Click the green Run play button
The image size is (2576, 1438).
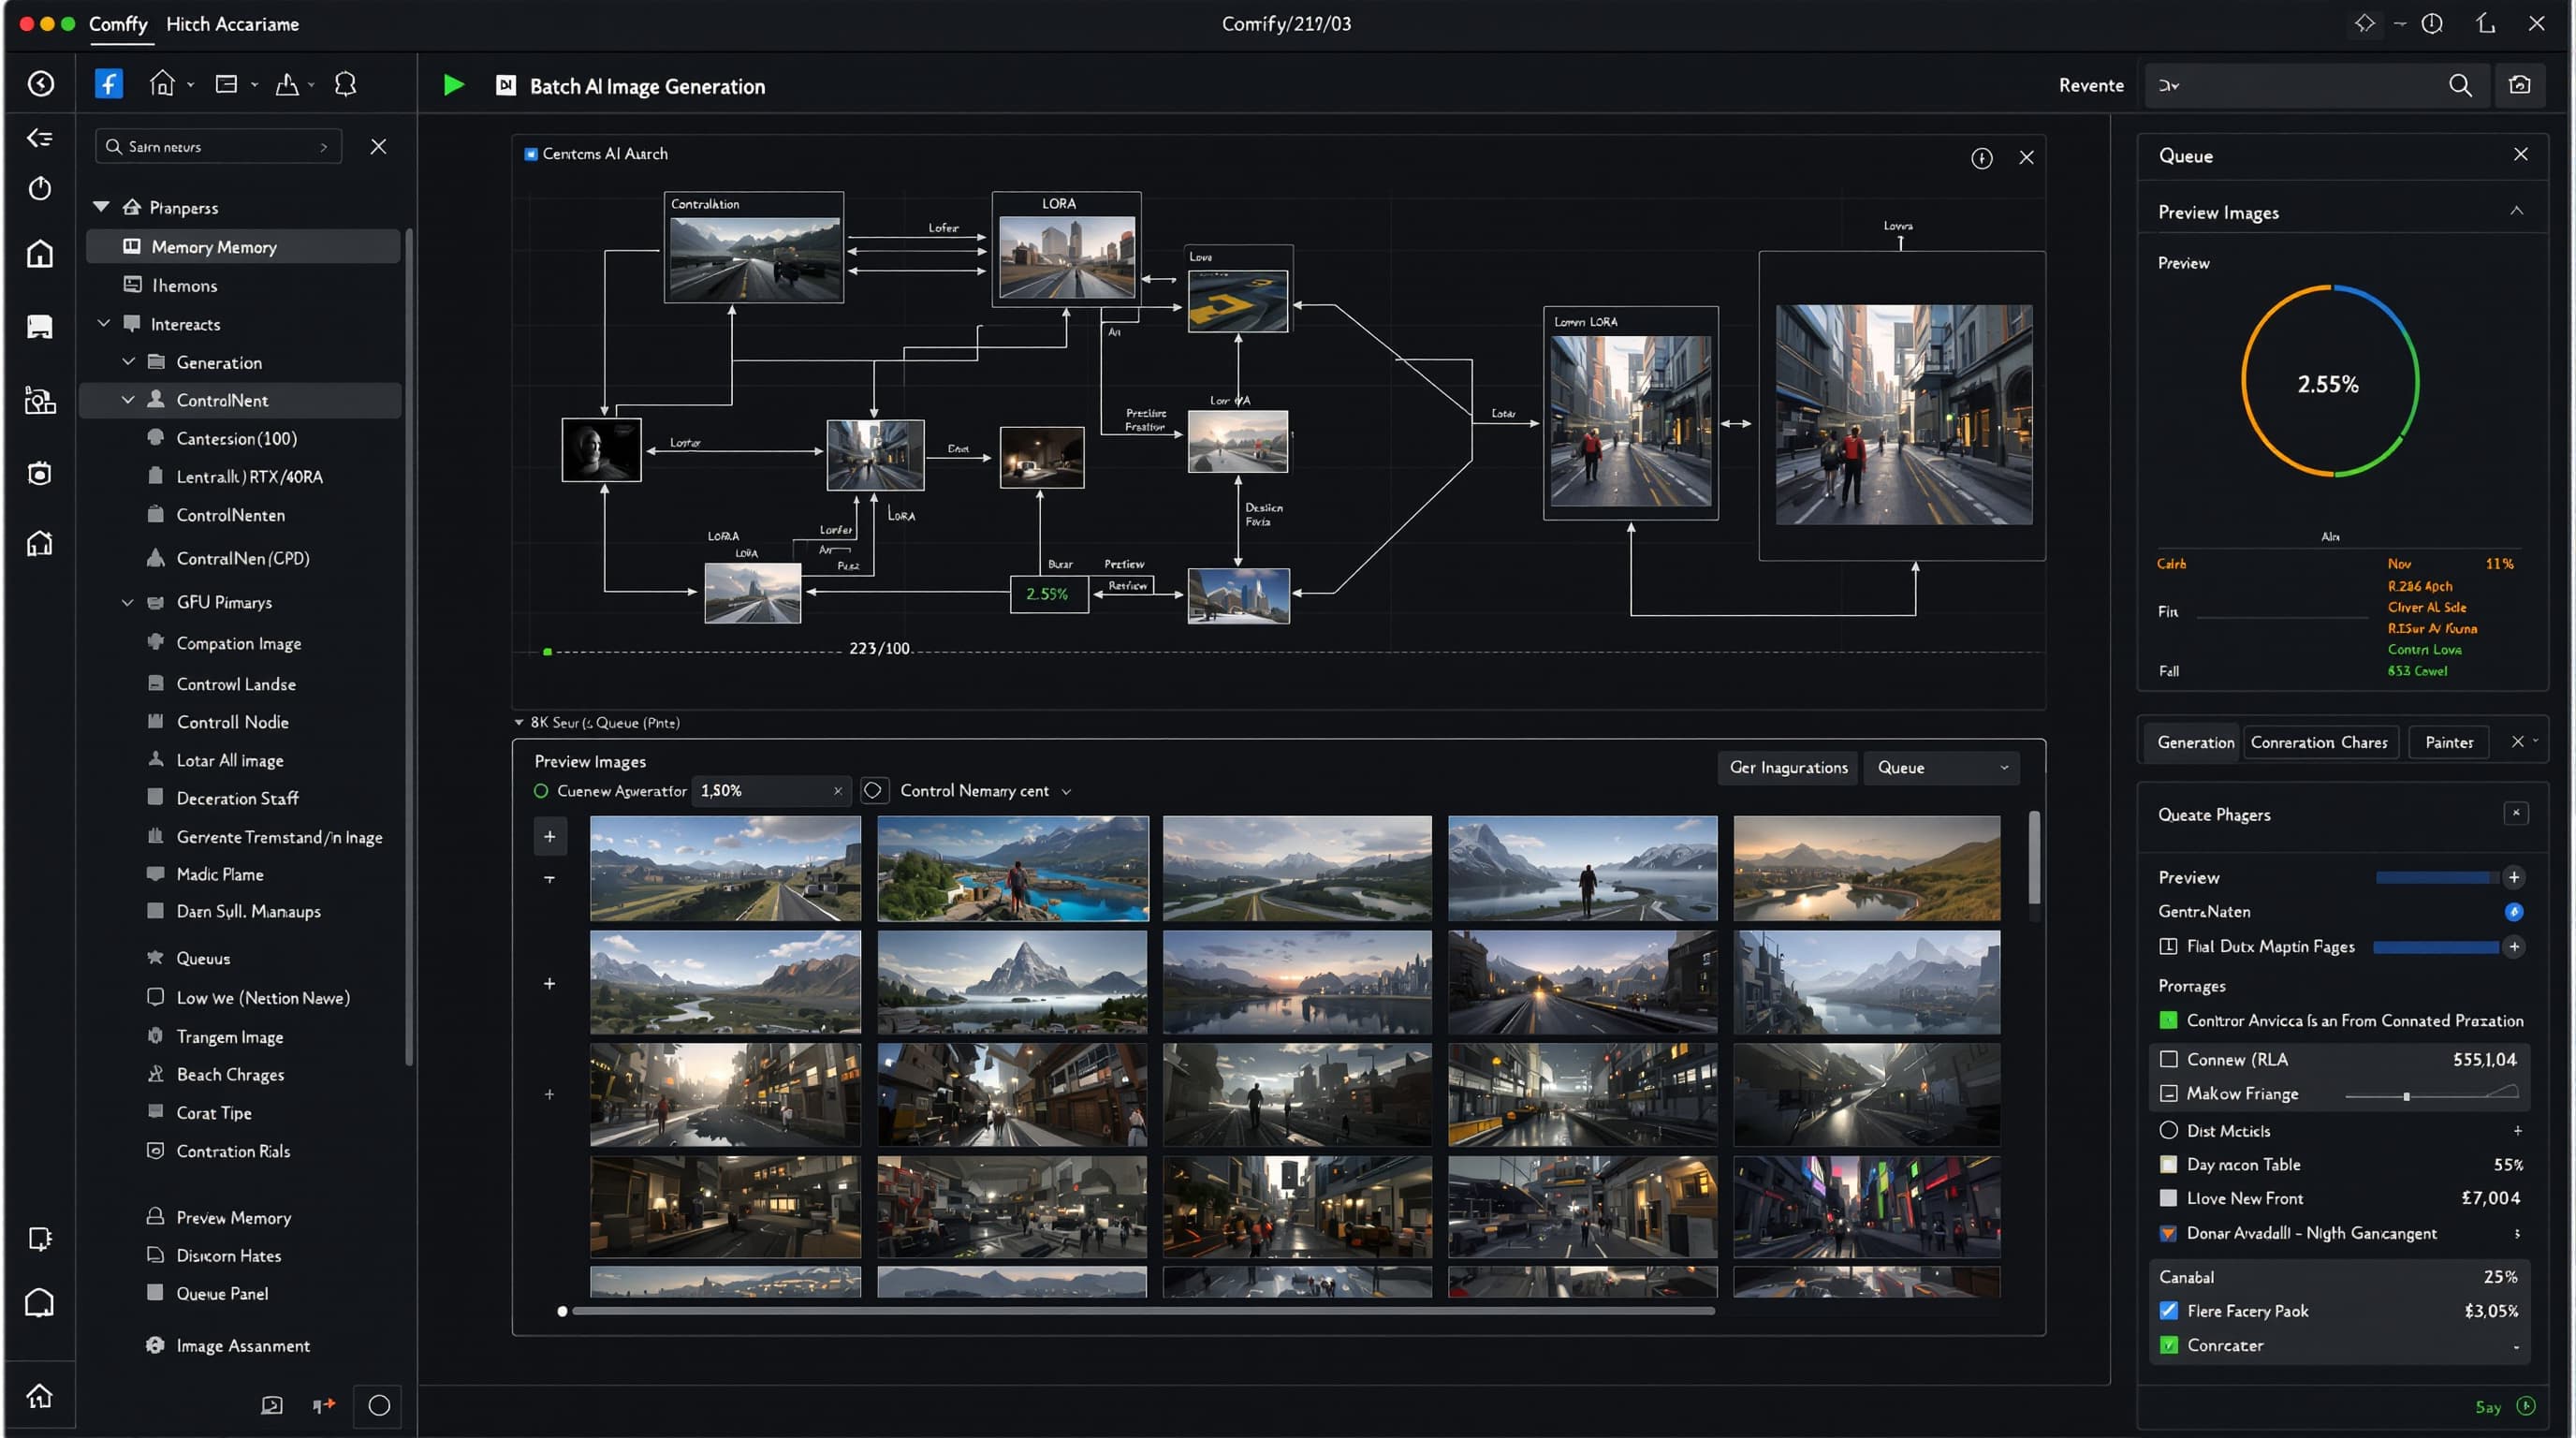coord(454,85)
